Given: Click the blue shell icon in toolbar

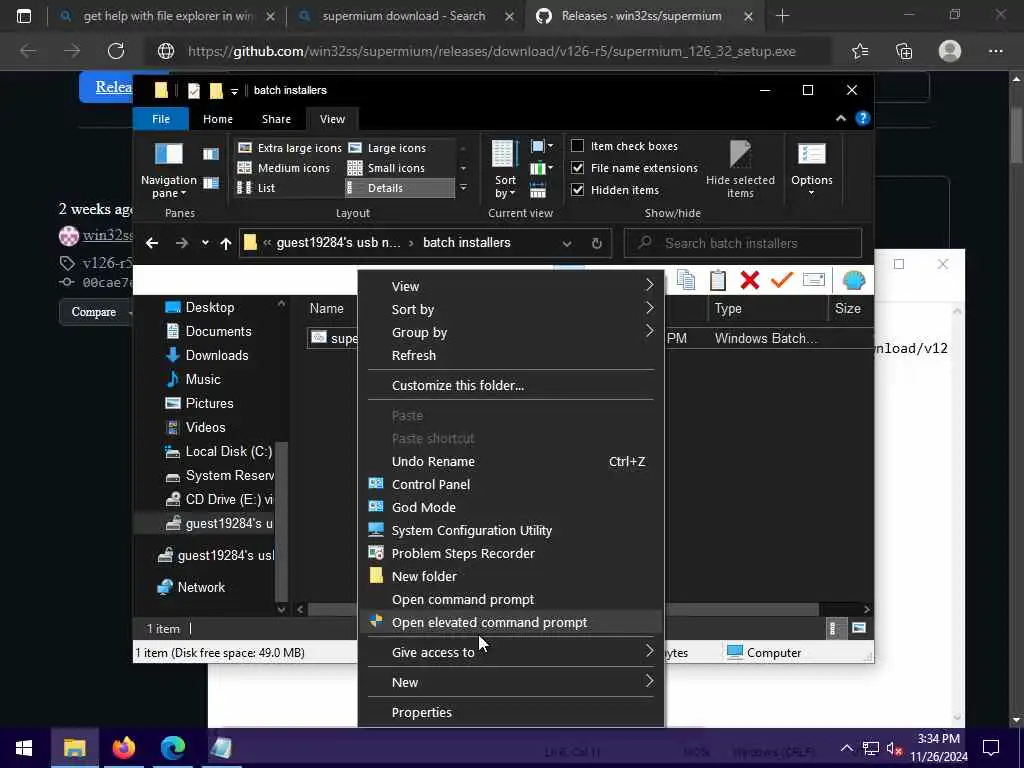Looking at the screenshot, I should 854,280.
